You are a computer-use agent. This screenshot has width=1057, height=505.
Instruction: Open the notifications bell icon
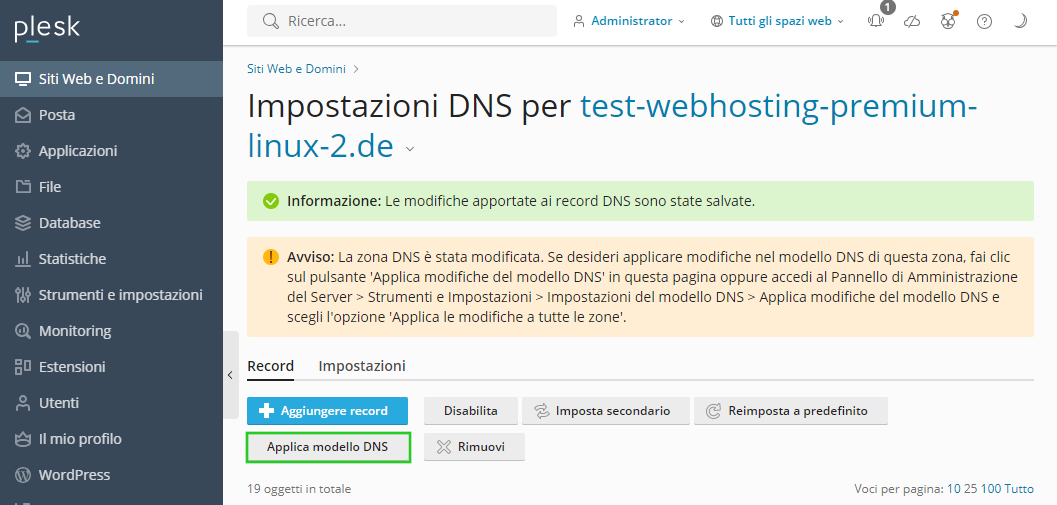(876, 21)
